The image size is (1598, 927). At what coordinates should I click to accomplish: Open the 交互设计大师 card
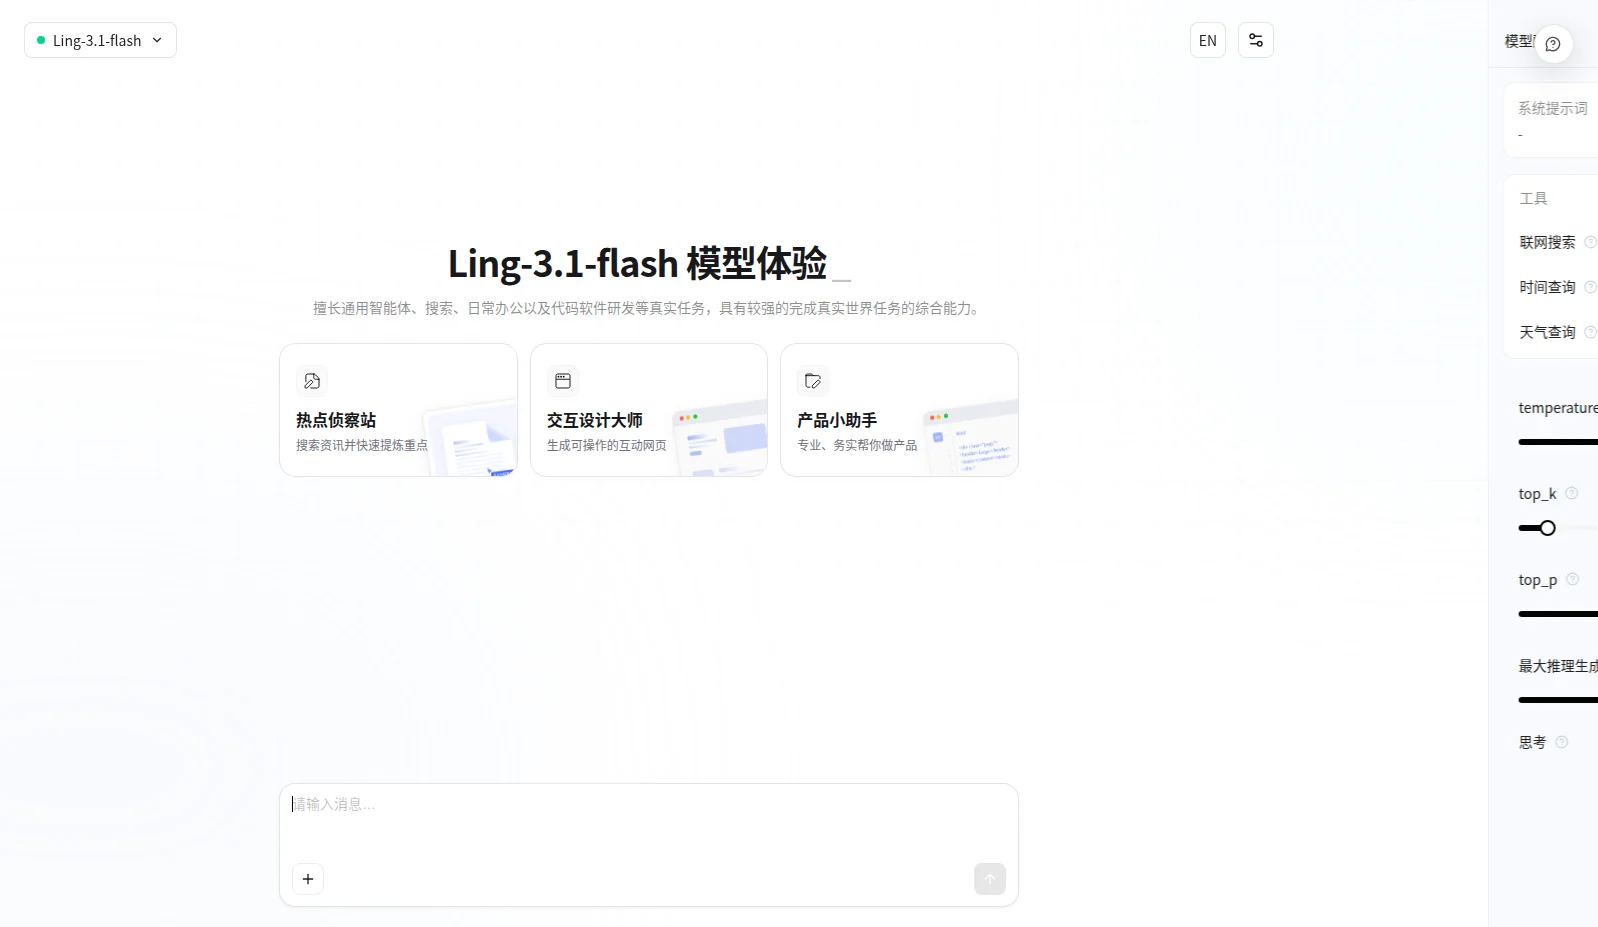click(x=649, y=410)
